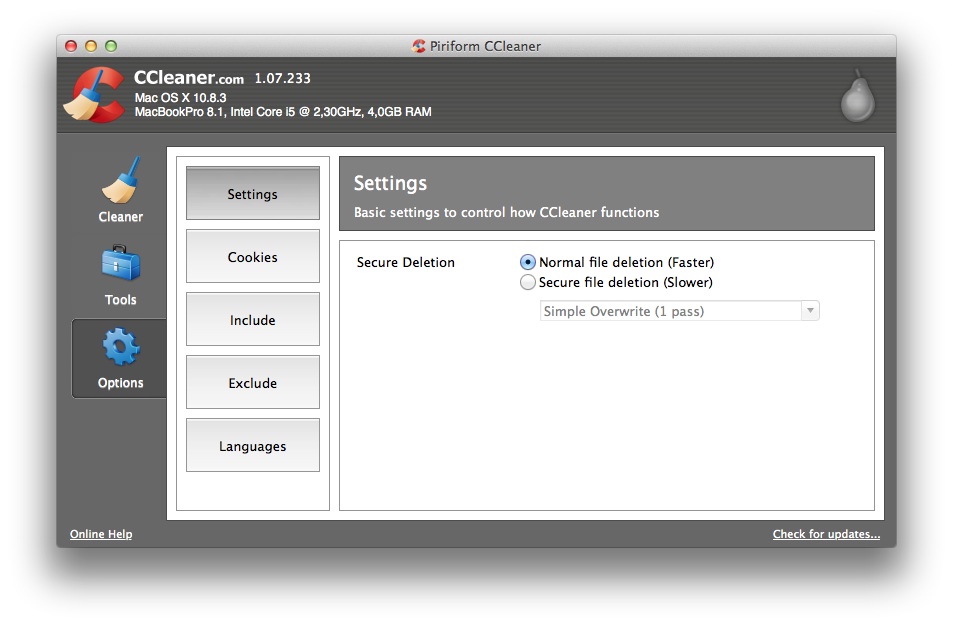Click the Mac OS X 10.8.3 text
This screenshot has height=626, width=953.
click(181, 97)
